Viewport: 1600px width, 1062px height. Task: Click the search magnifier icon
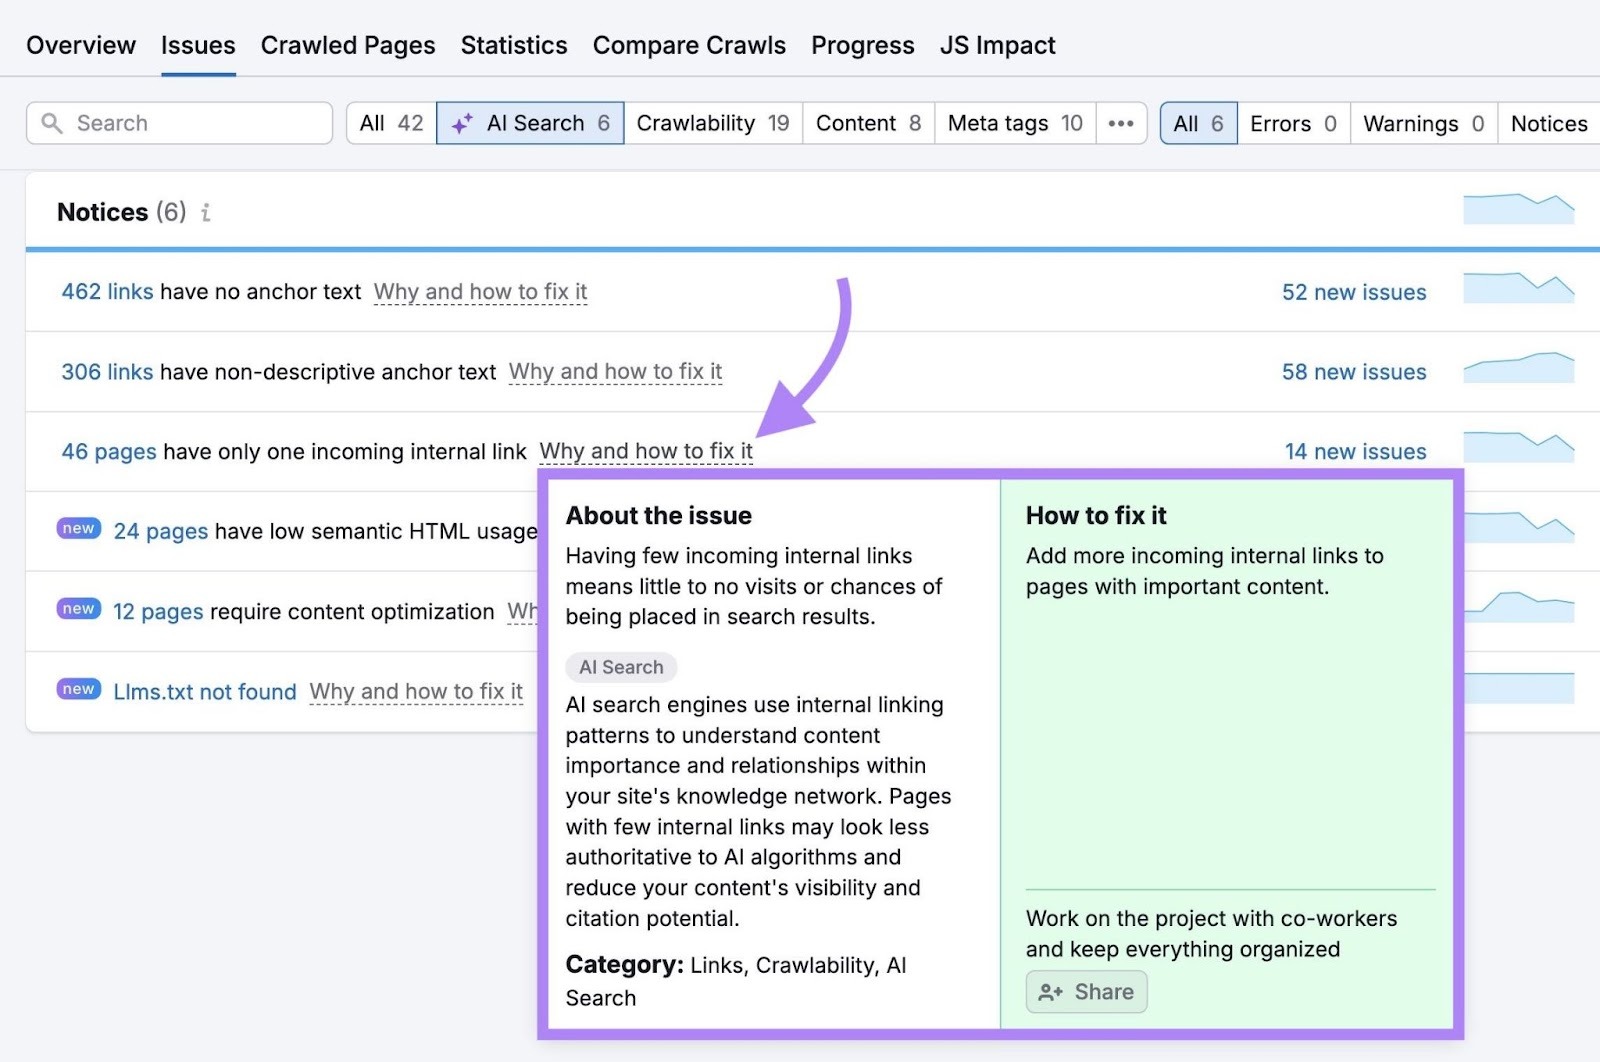click(52, 123)
